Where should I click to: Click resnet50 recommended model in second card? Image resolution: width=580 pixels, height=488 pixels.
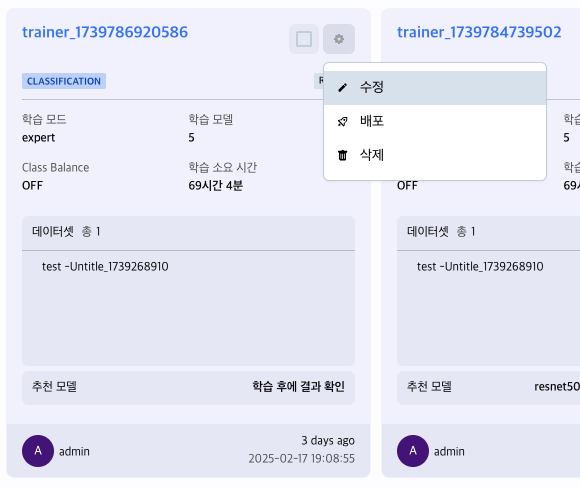557,387
